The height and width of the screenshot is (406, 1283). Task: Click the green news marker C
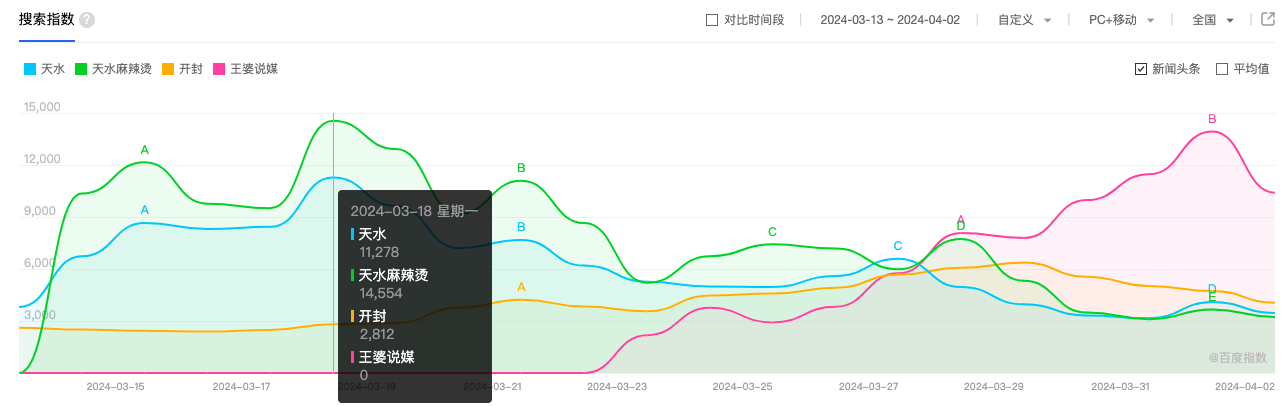[772, 232]
